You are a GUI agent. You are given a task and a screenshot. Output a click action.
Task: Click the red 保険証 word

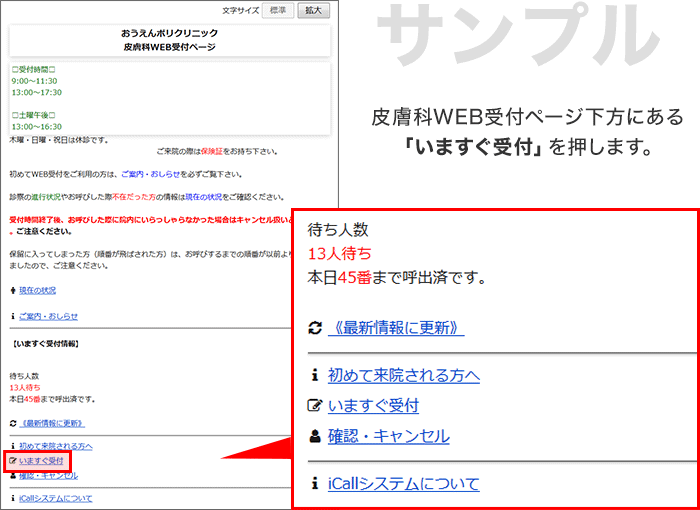(212, 152)
